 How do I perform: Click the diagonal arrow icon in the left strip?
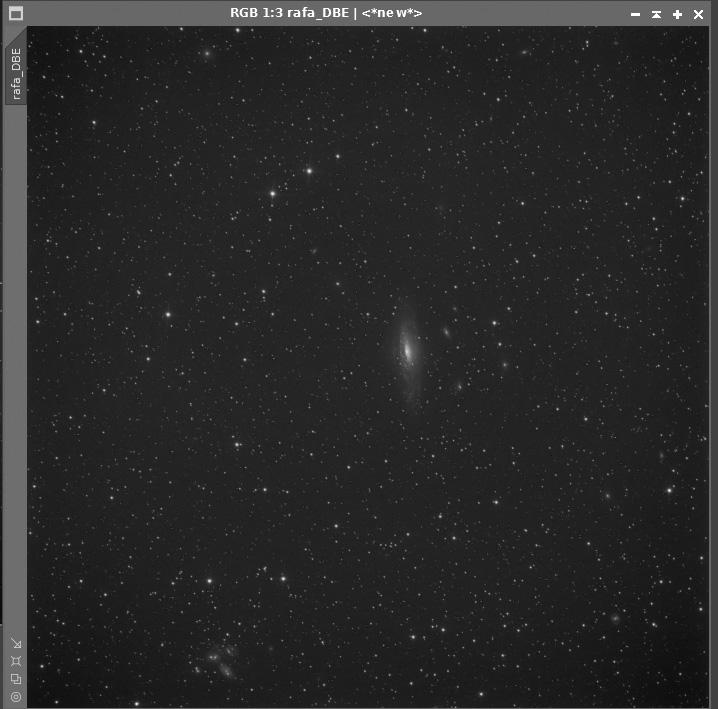pyautogui.click(x=16, y=644)
